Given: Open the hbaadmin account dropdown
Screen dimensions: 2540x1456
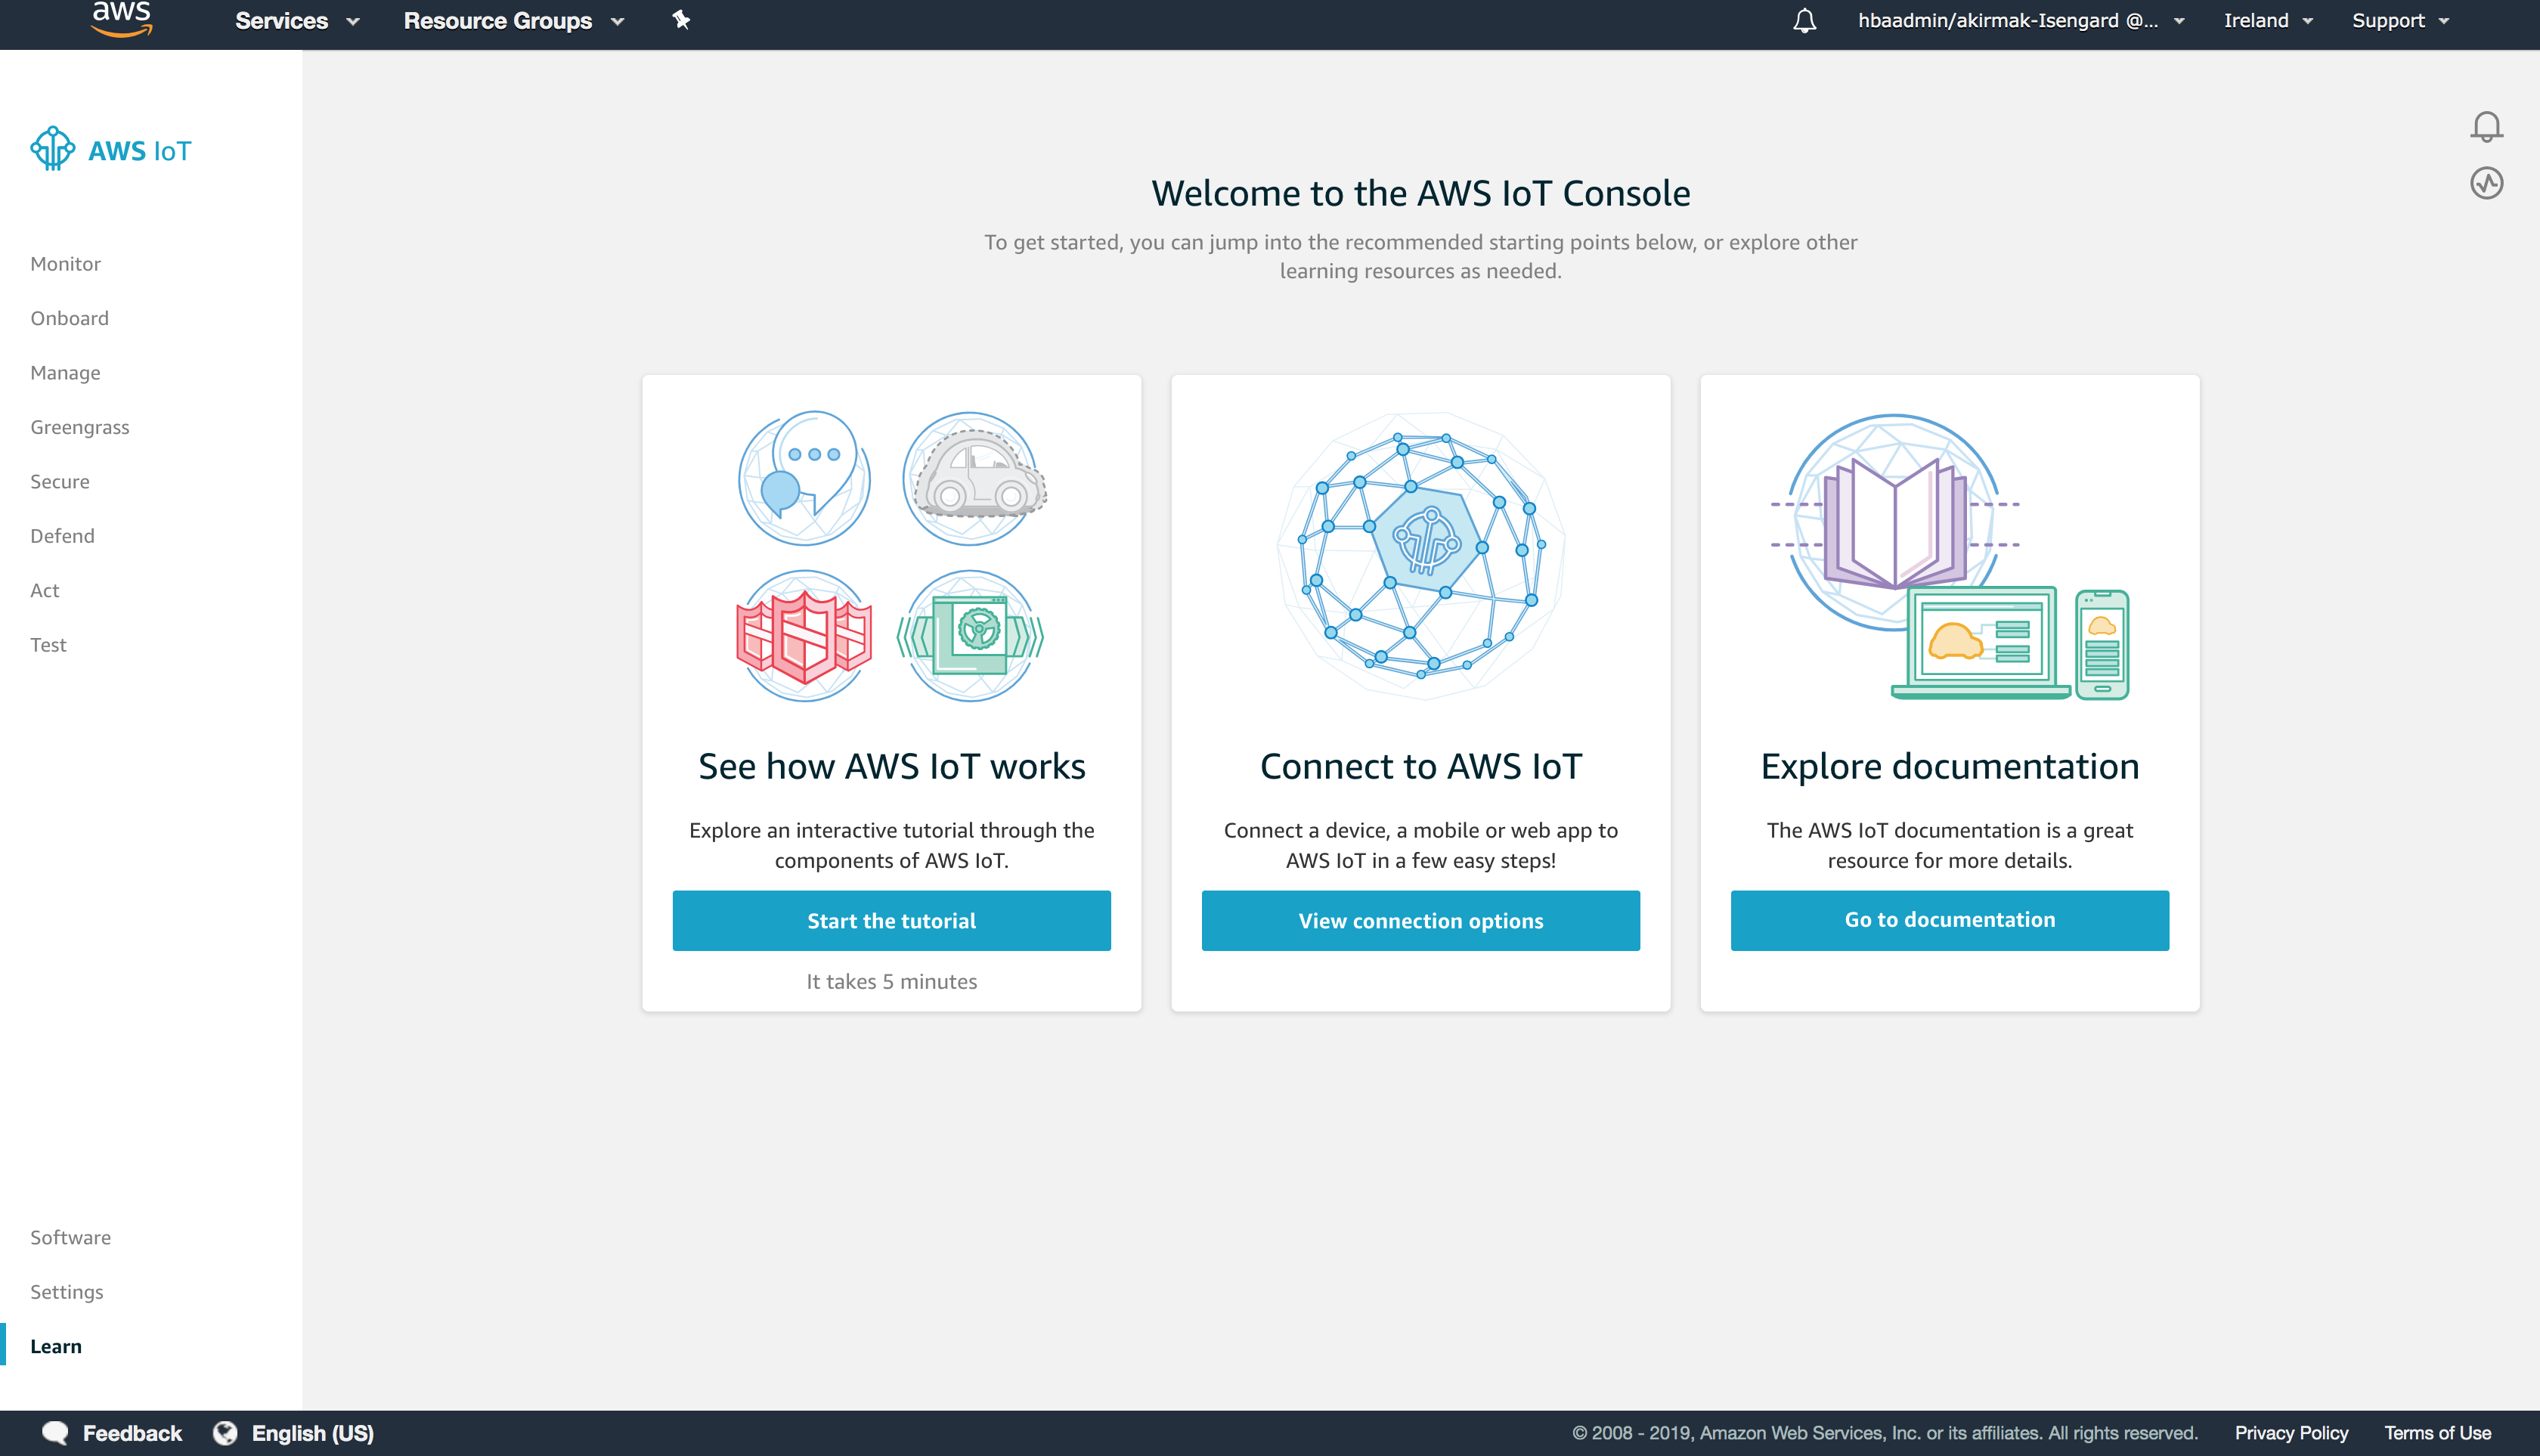Looking at the screenshot, I should click(2021, 21).
